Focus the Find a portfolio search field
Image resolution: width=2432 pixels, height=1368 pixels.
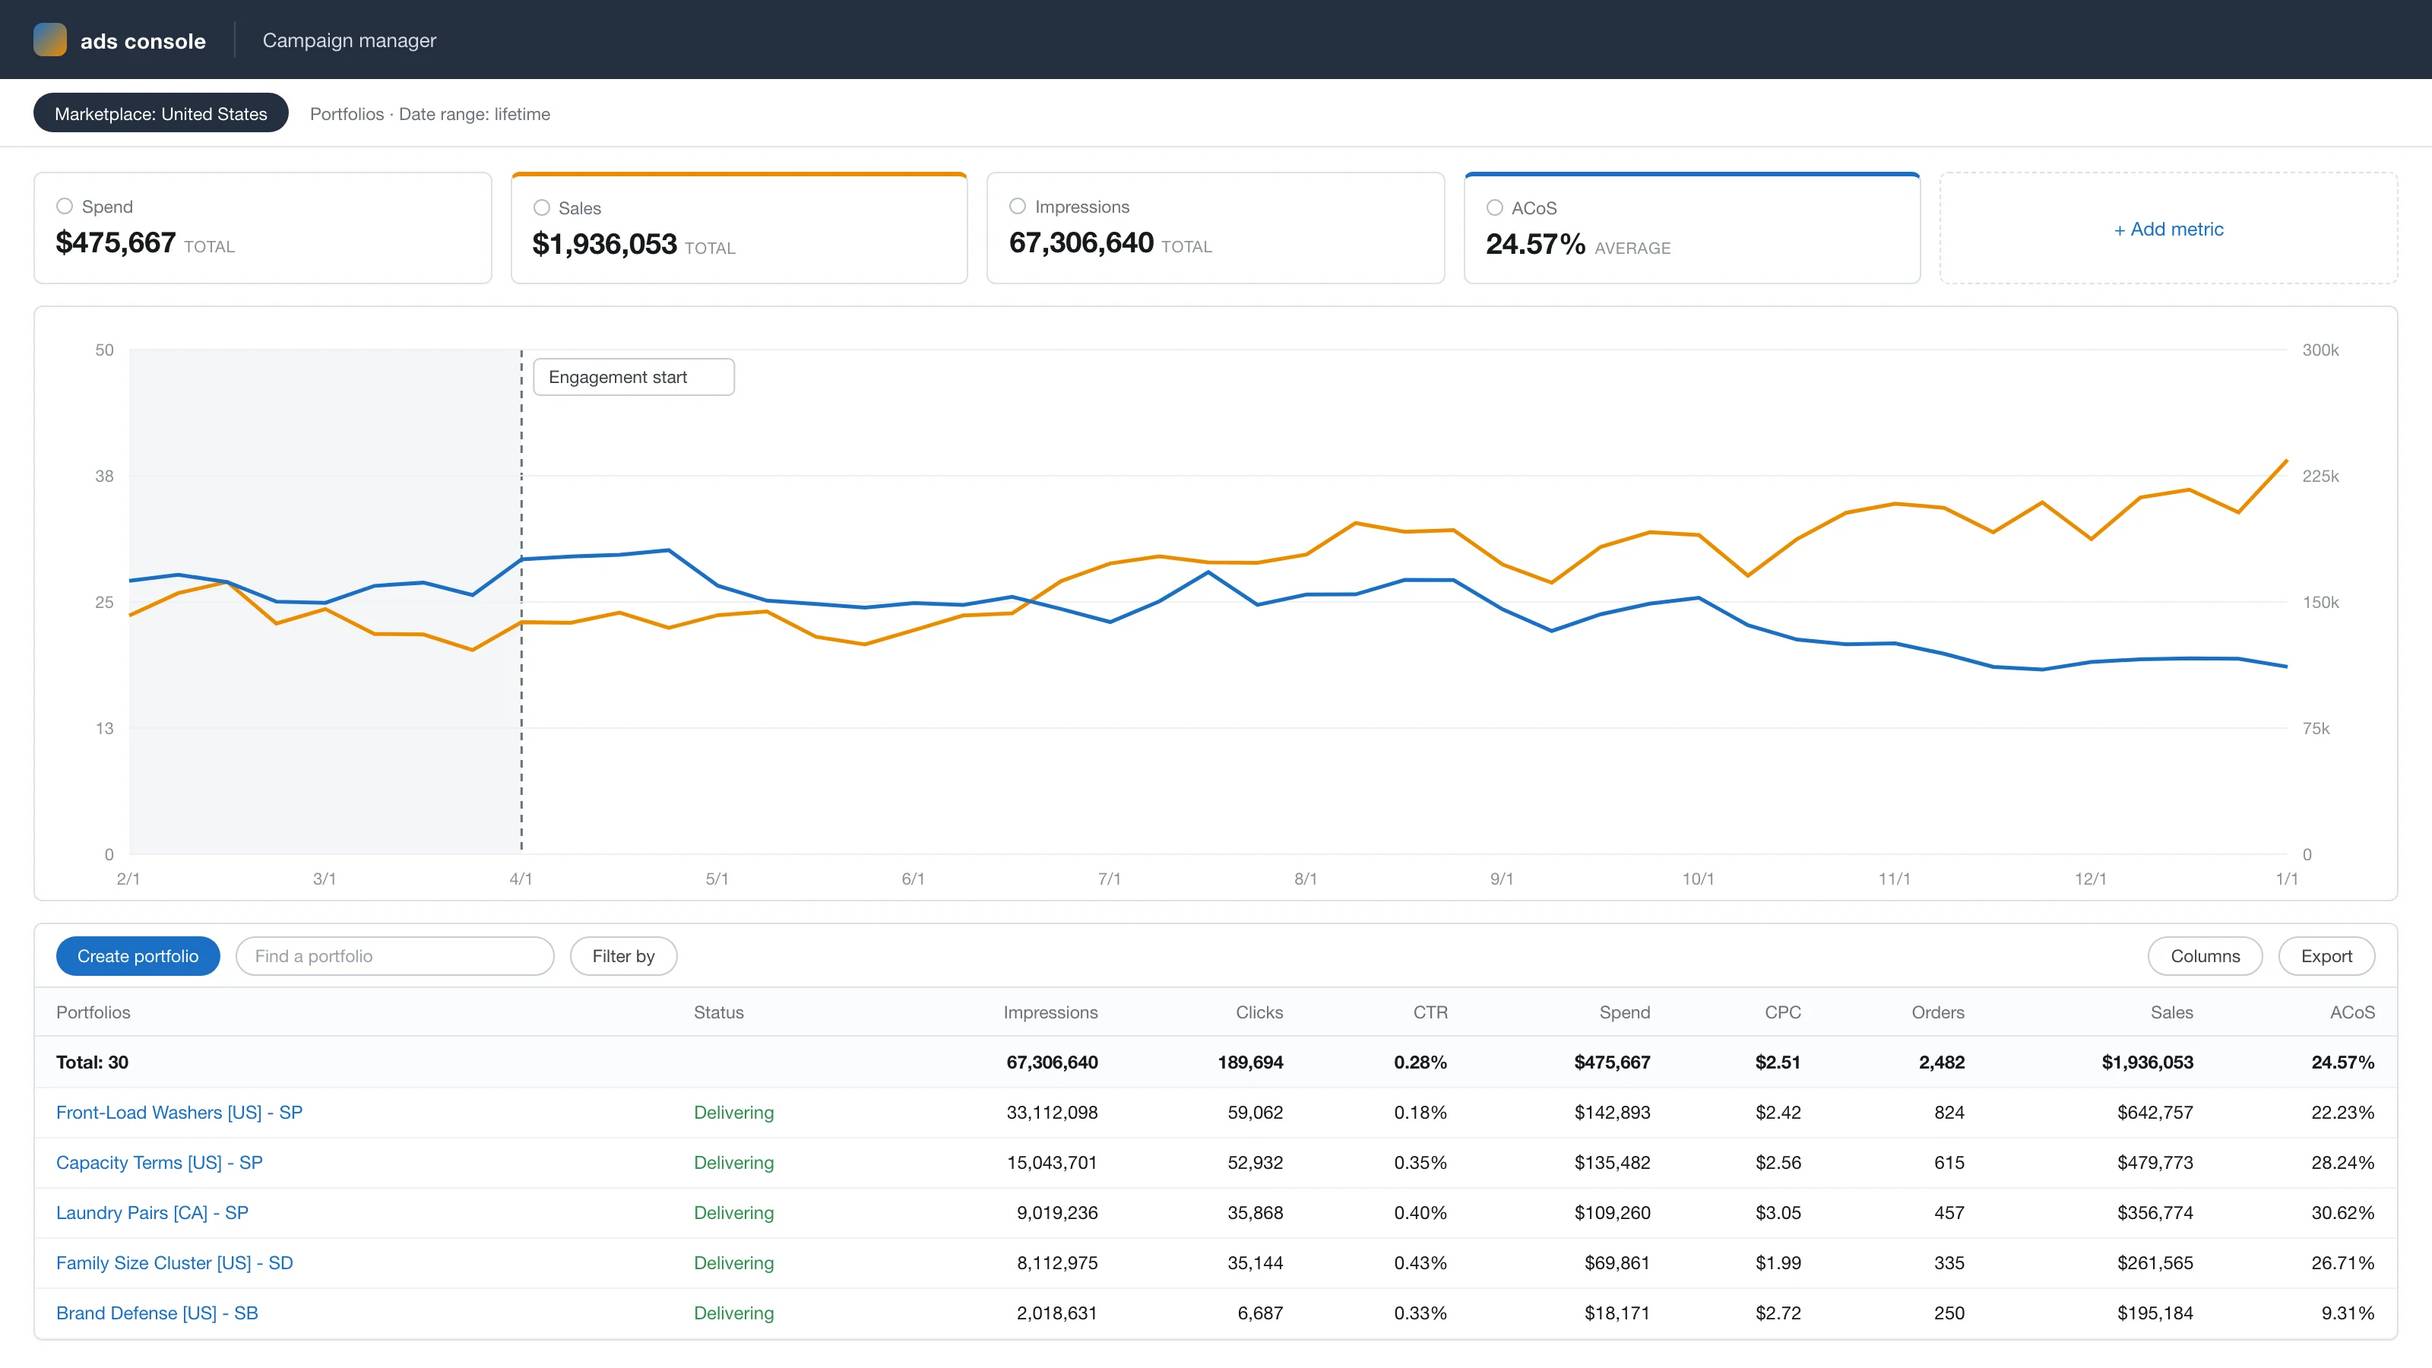click(x=395, y=956)
